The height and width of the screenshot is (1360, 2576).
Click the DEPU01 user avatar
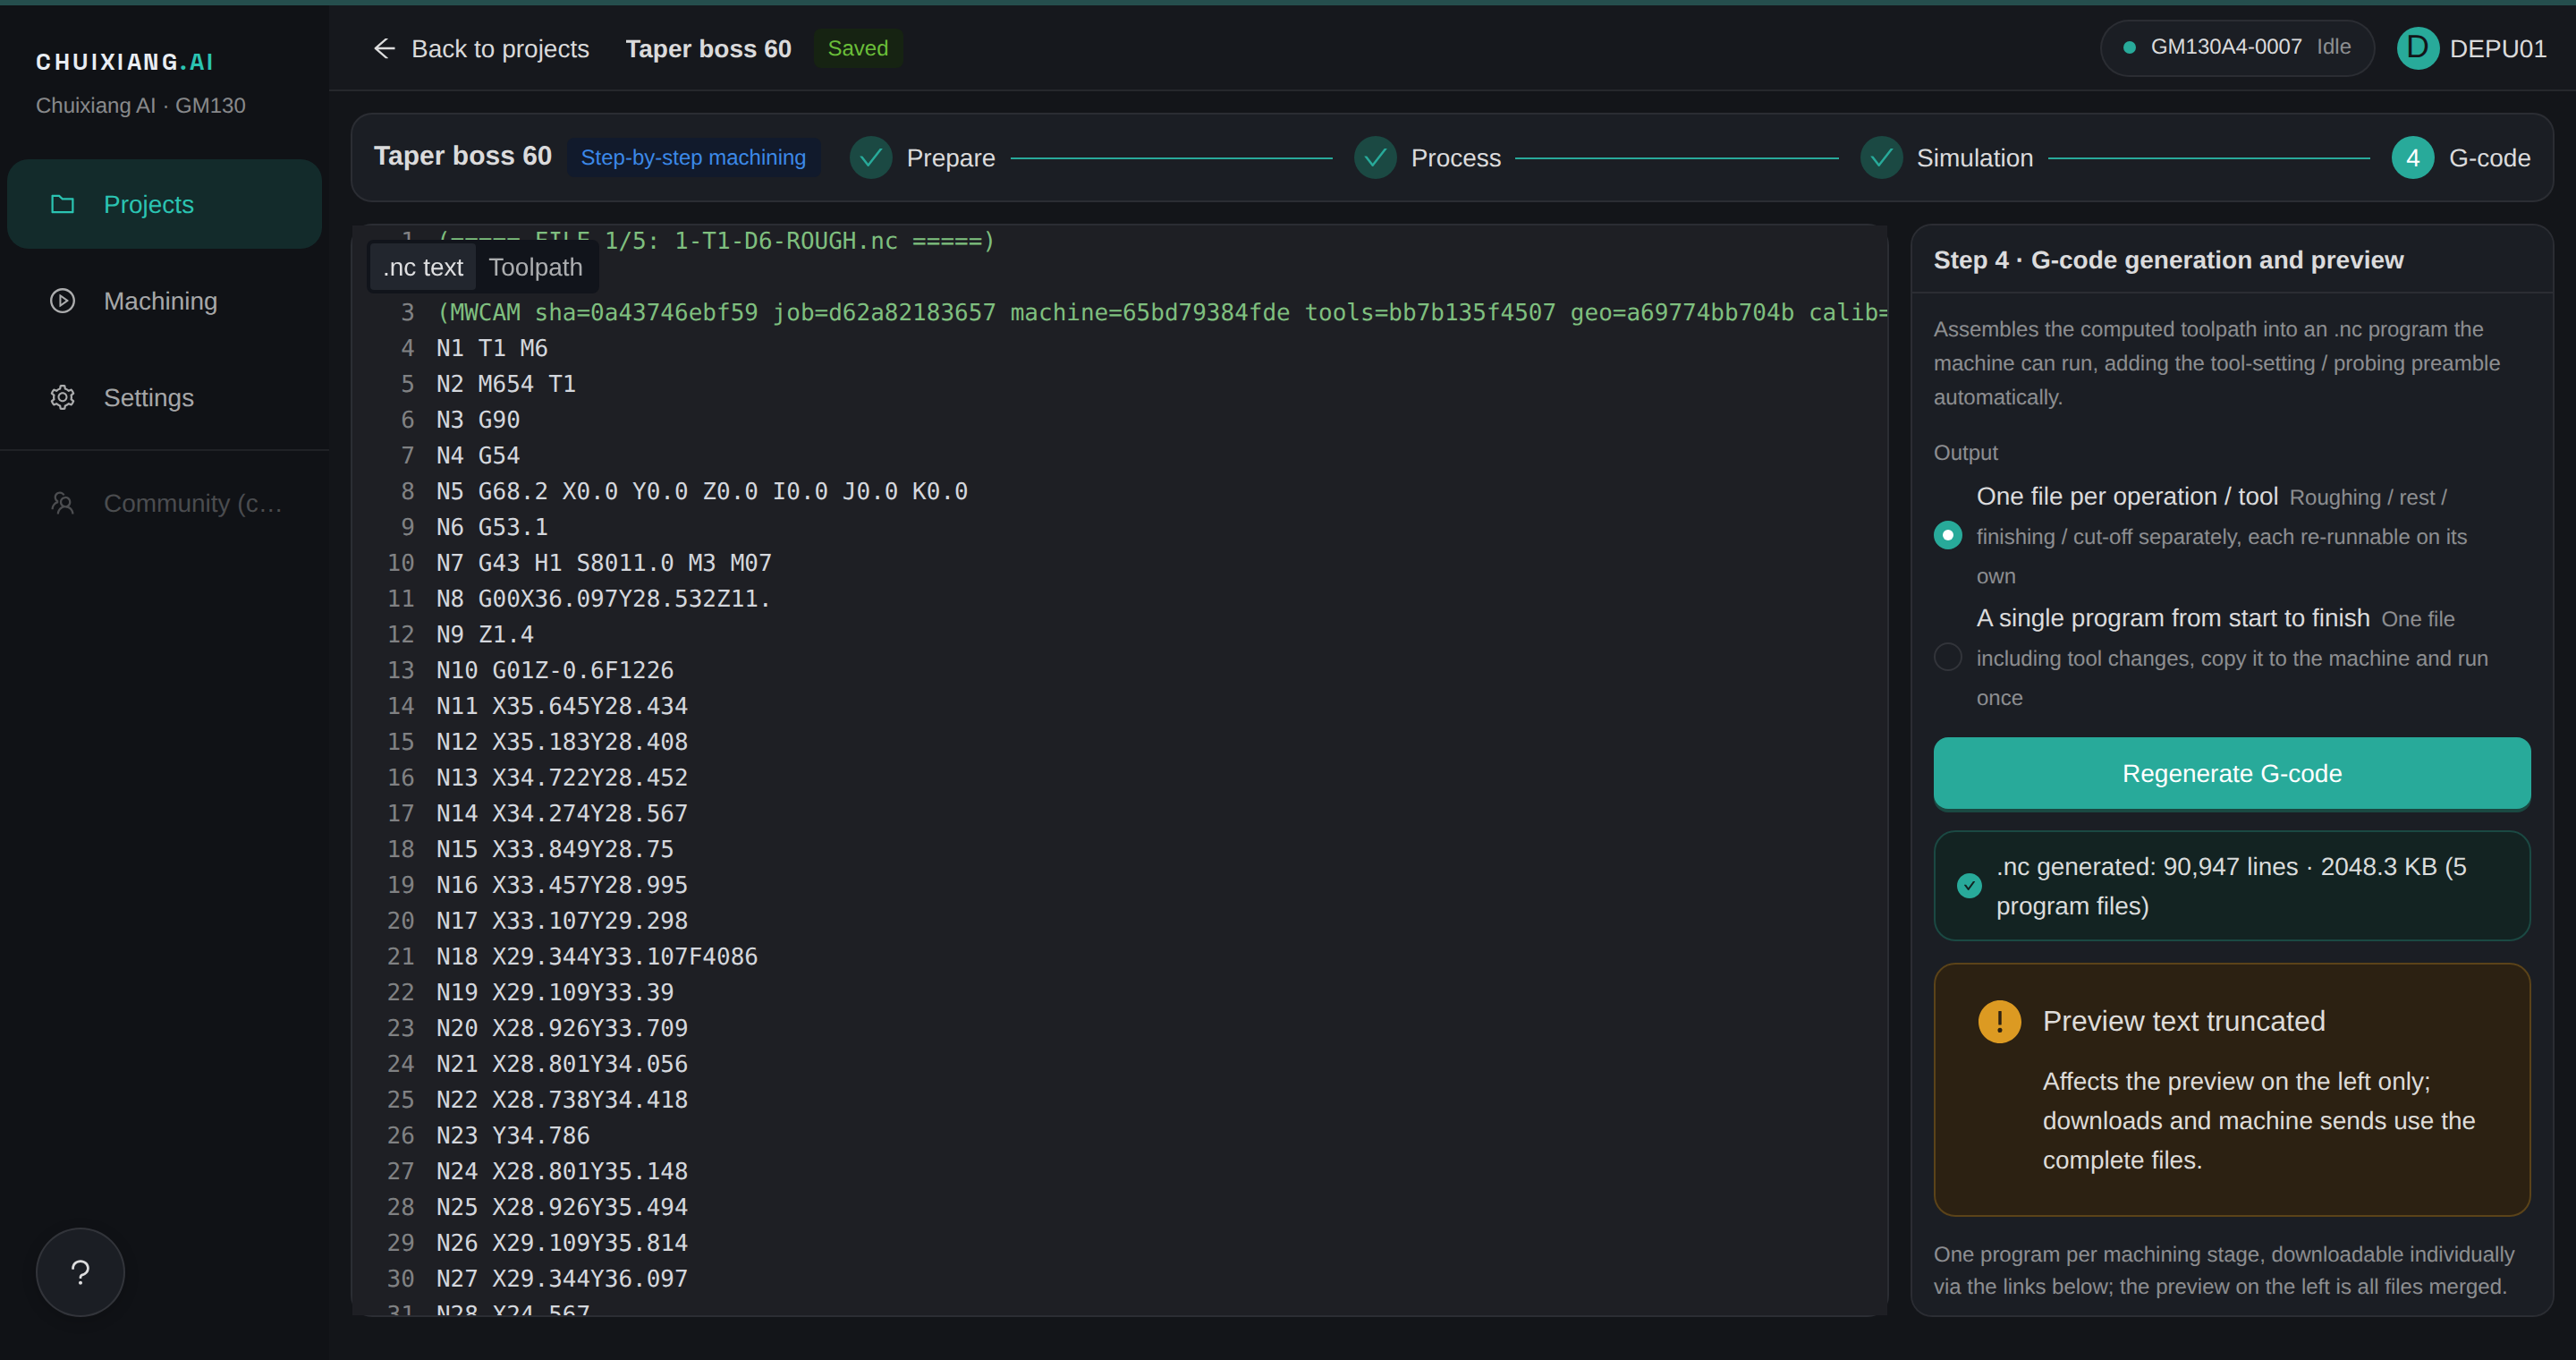(x=2418, y=48)
